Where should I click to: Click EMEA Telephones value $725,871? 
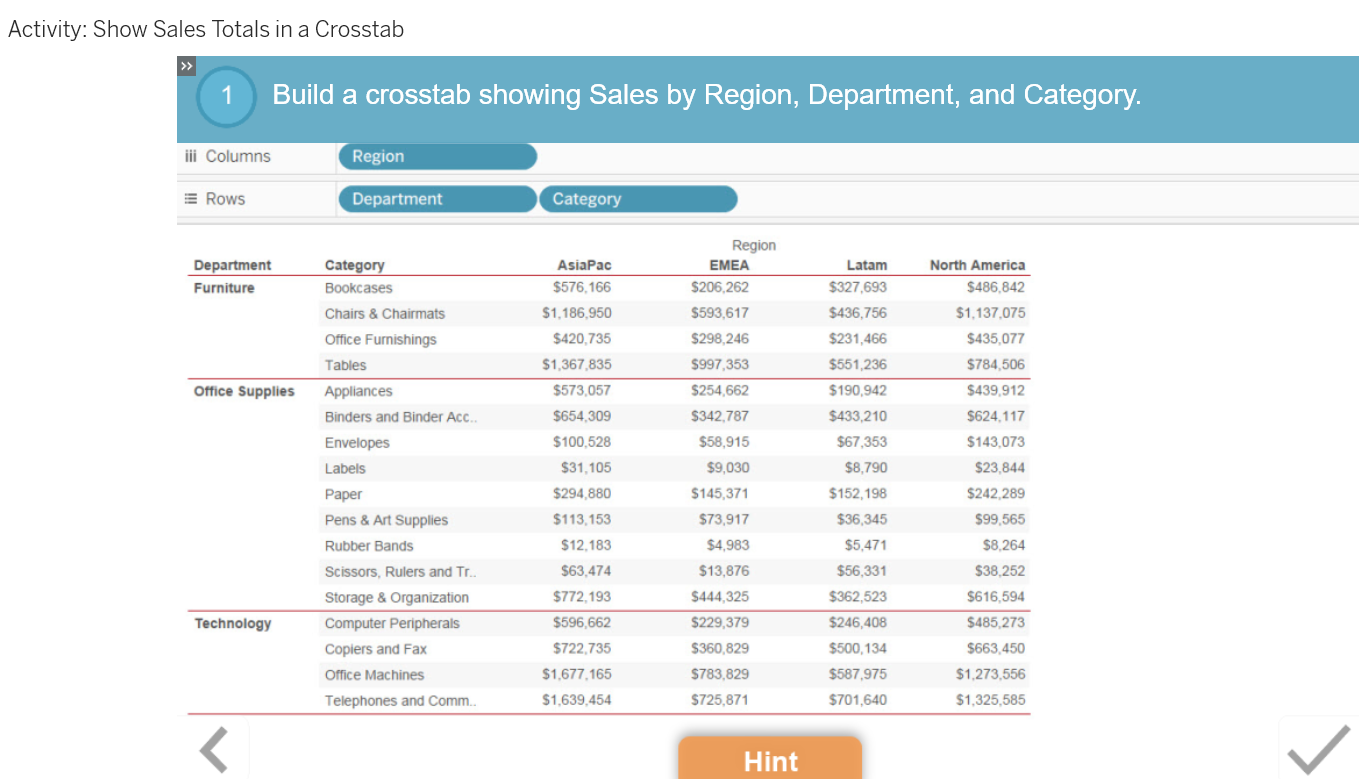720,701
